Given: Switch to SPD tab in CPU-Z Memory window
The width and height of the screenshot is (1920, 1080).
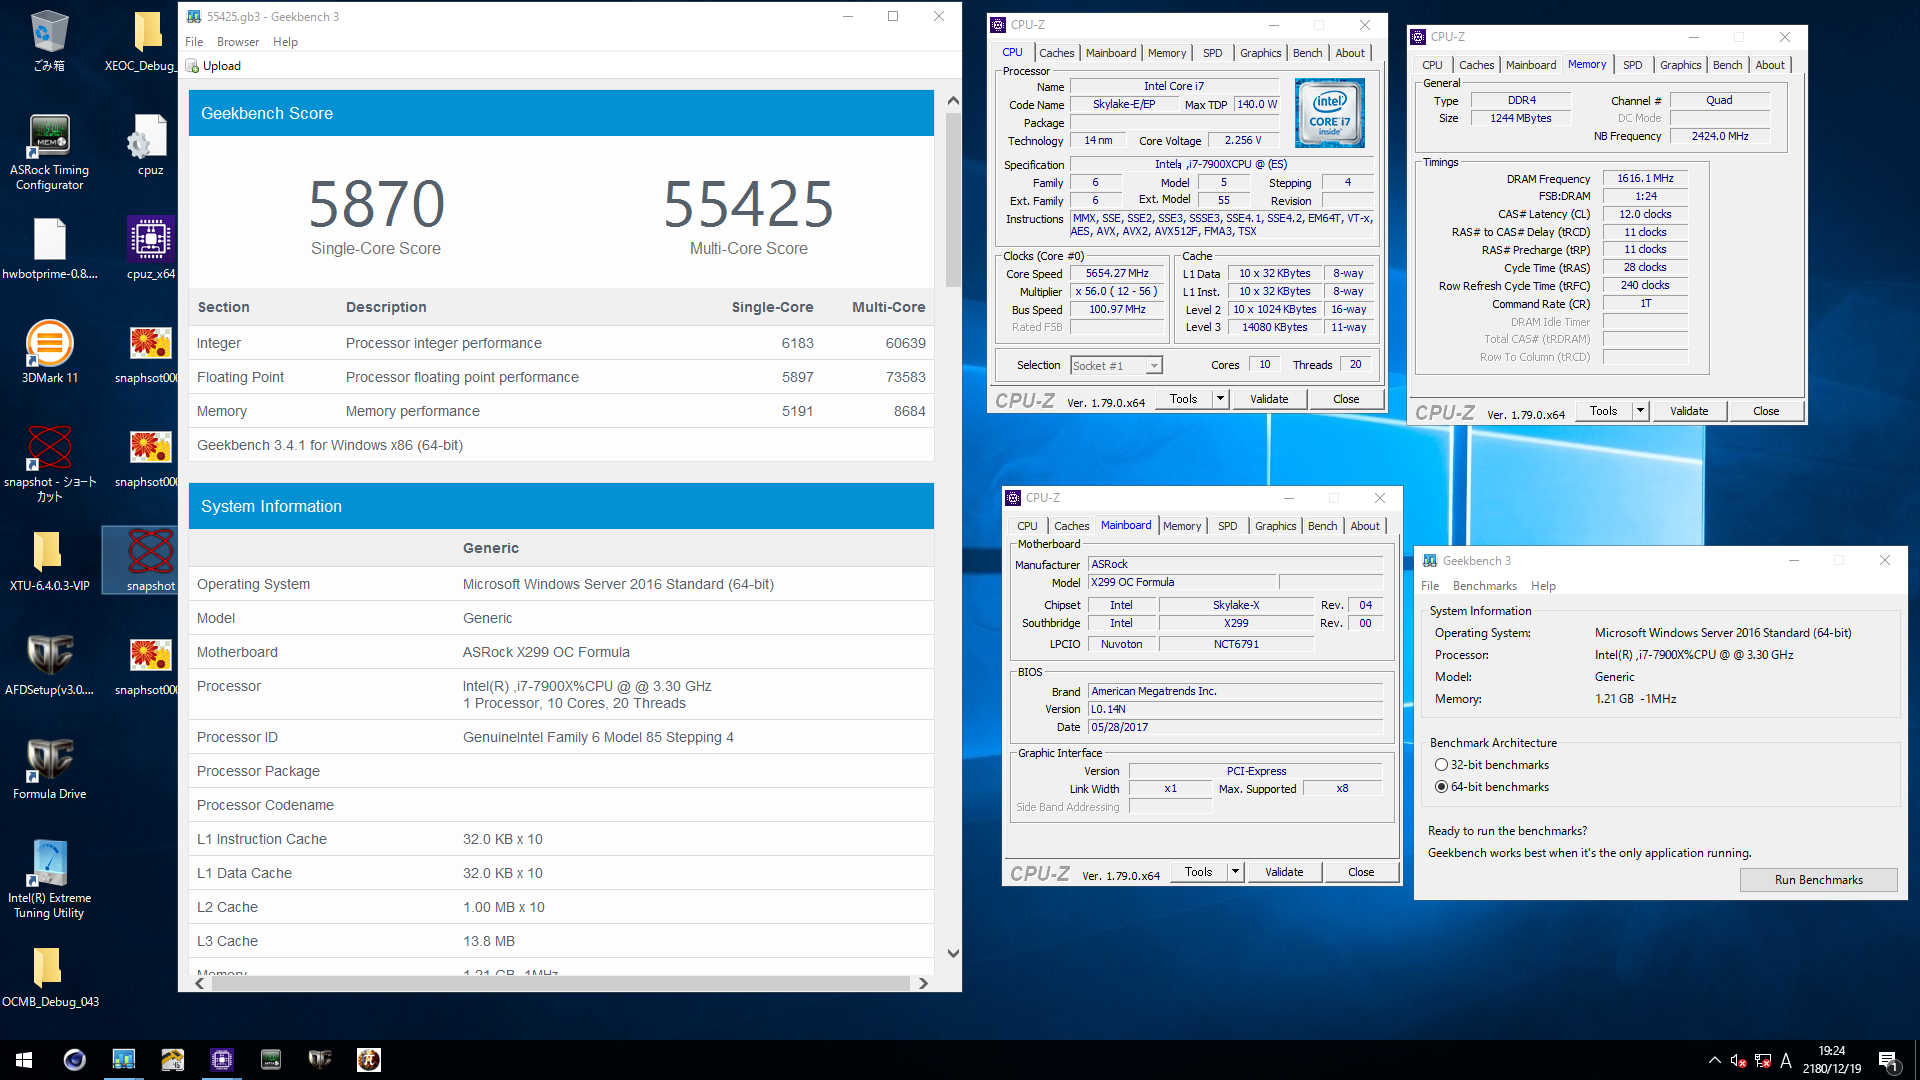Looking at the screenshot, I should (x=1632, y=65).
